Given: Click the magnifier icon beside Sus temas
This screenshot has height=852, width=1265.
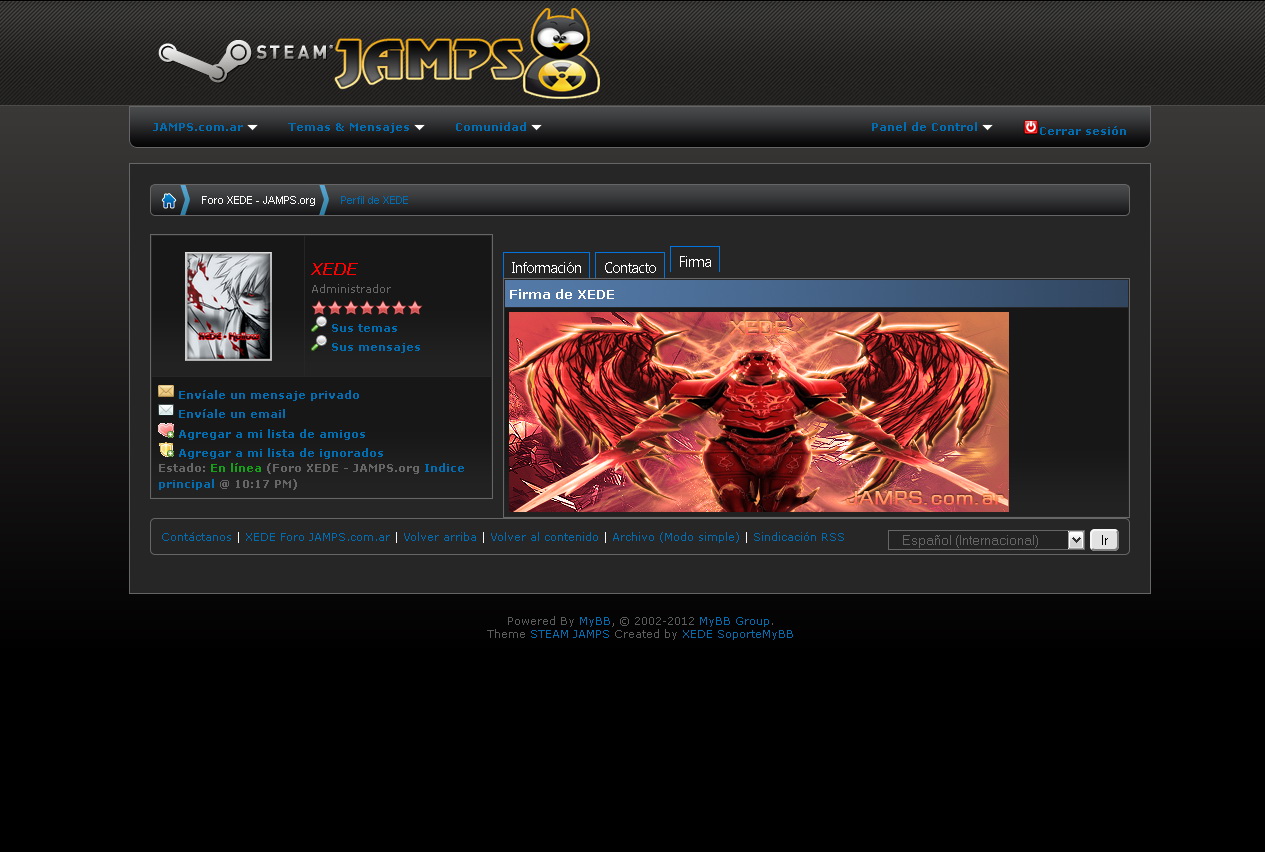Looking at the screenshot, I should pos(319,325).
